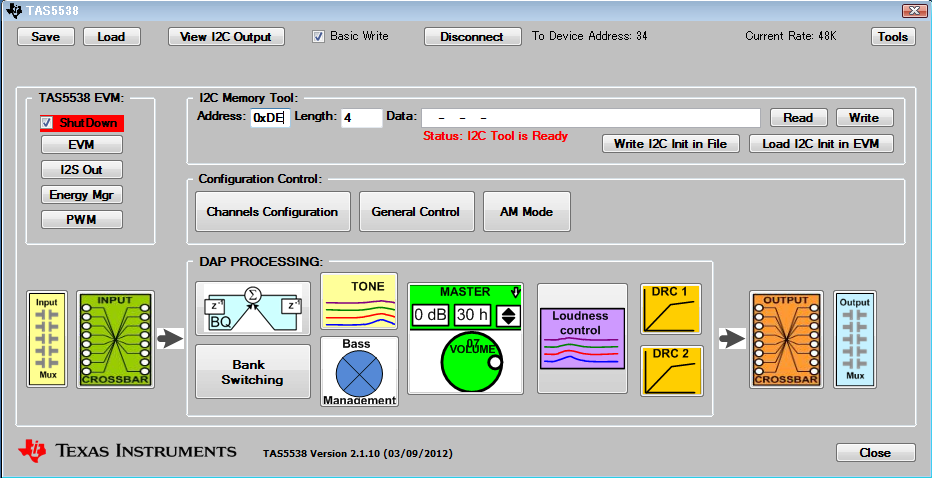This screenshot has width=932, height=478.
Task: Click Write I2C Init in File
Action: [670, 144]
